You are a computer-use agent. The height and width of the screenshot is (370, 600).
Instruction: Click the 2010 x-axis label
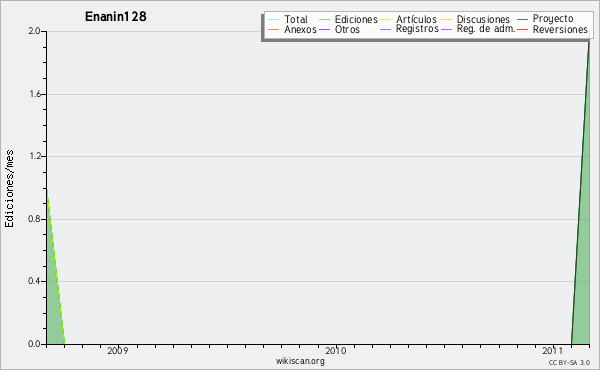(336, 350)
